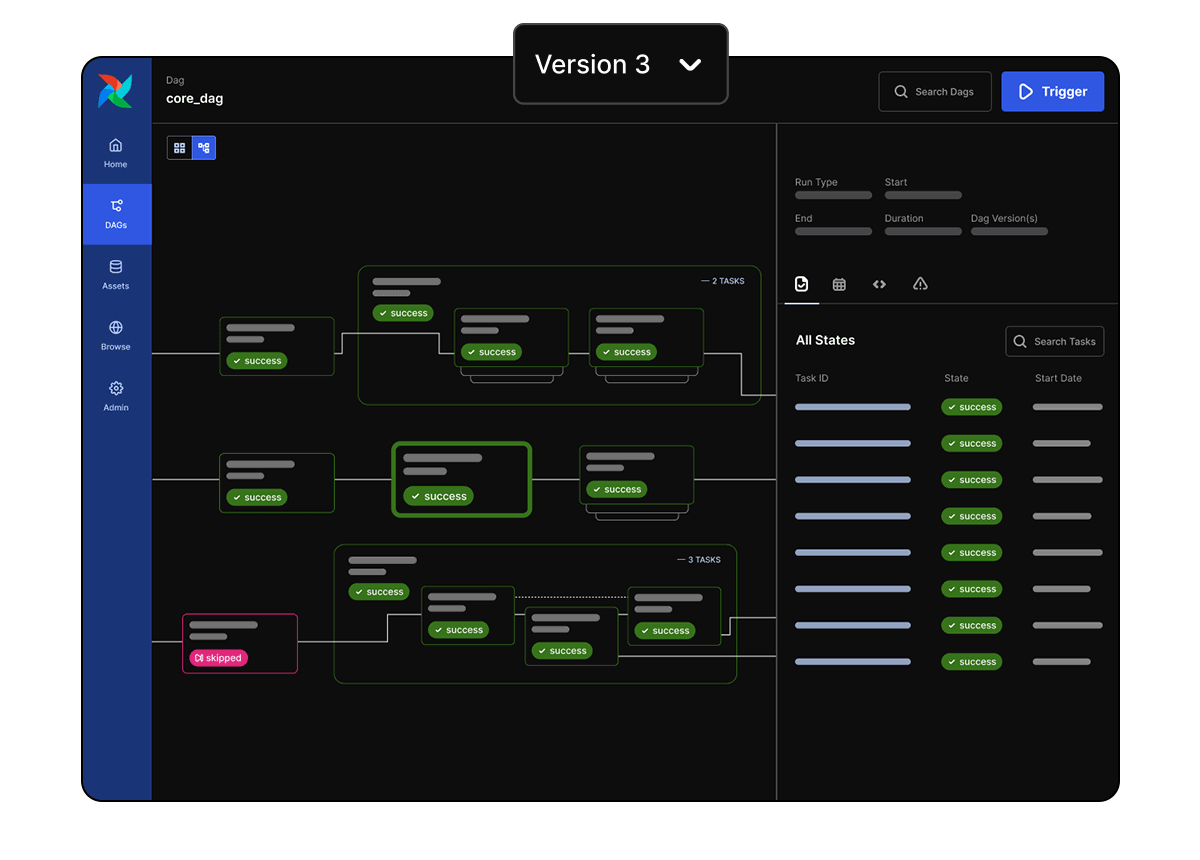The image size is (1200, 860).
Task: Select the skipped task node
Action: (240, 643)
